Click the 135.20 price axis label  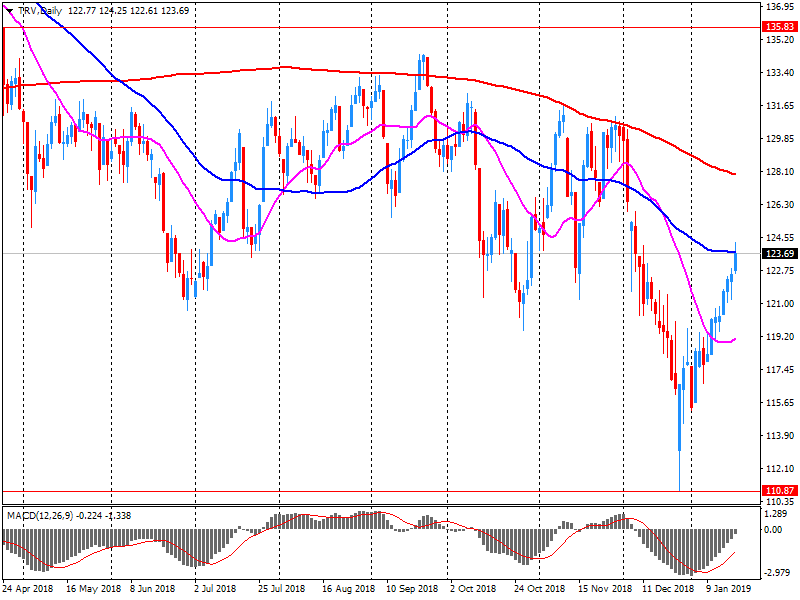(x=780, y=39)
